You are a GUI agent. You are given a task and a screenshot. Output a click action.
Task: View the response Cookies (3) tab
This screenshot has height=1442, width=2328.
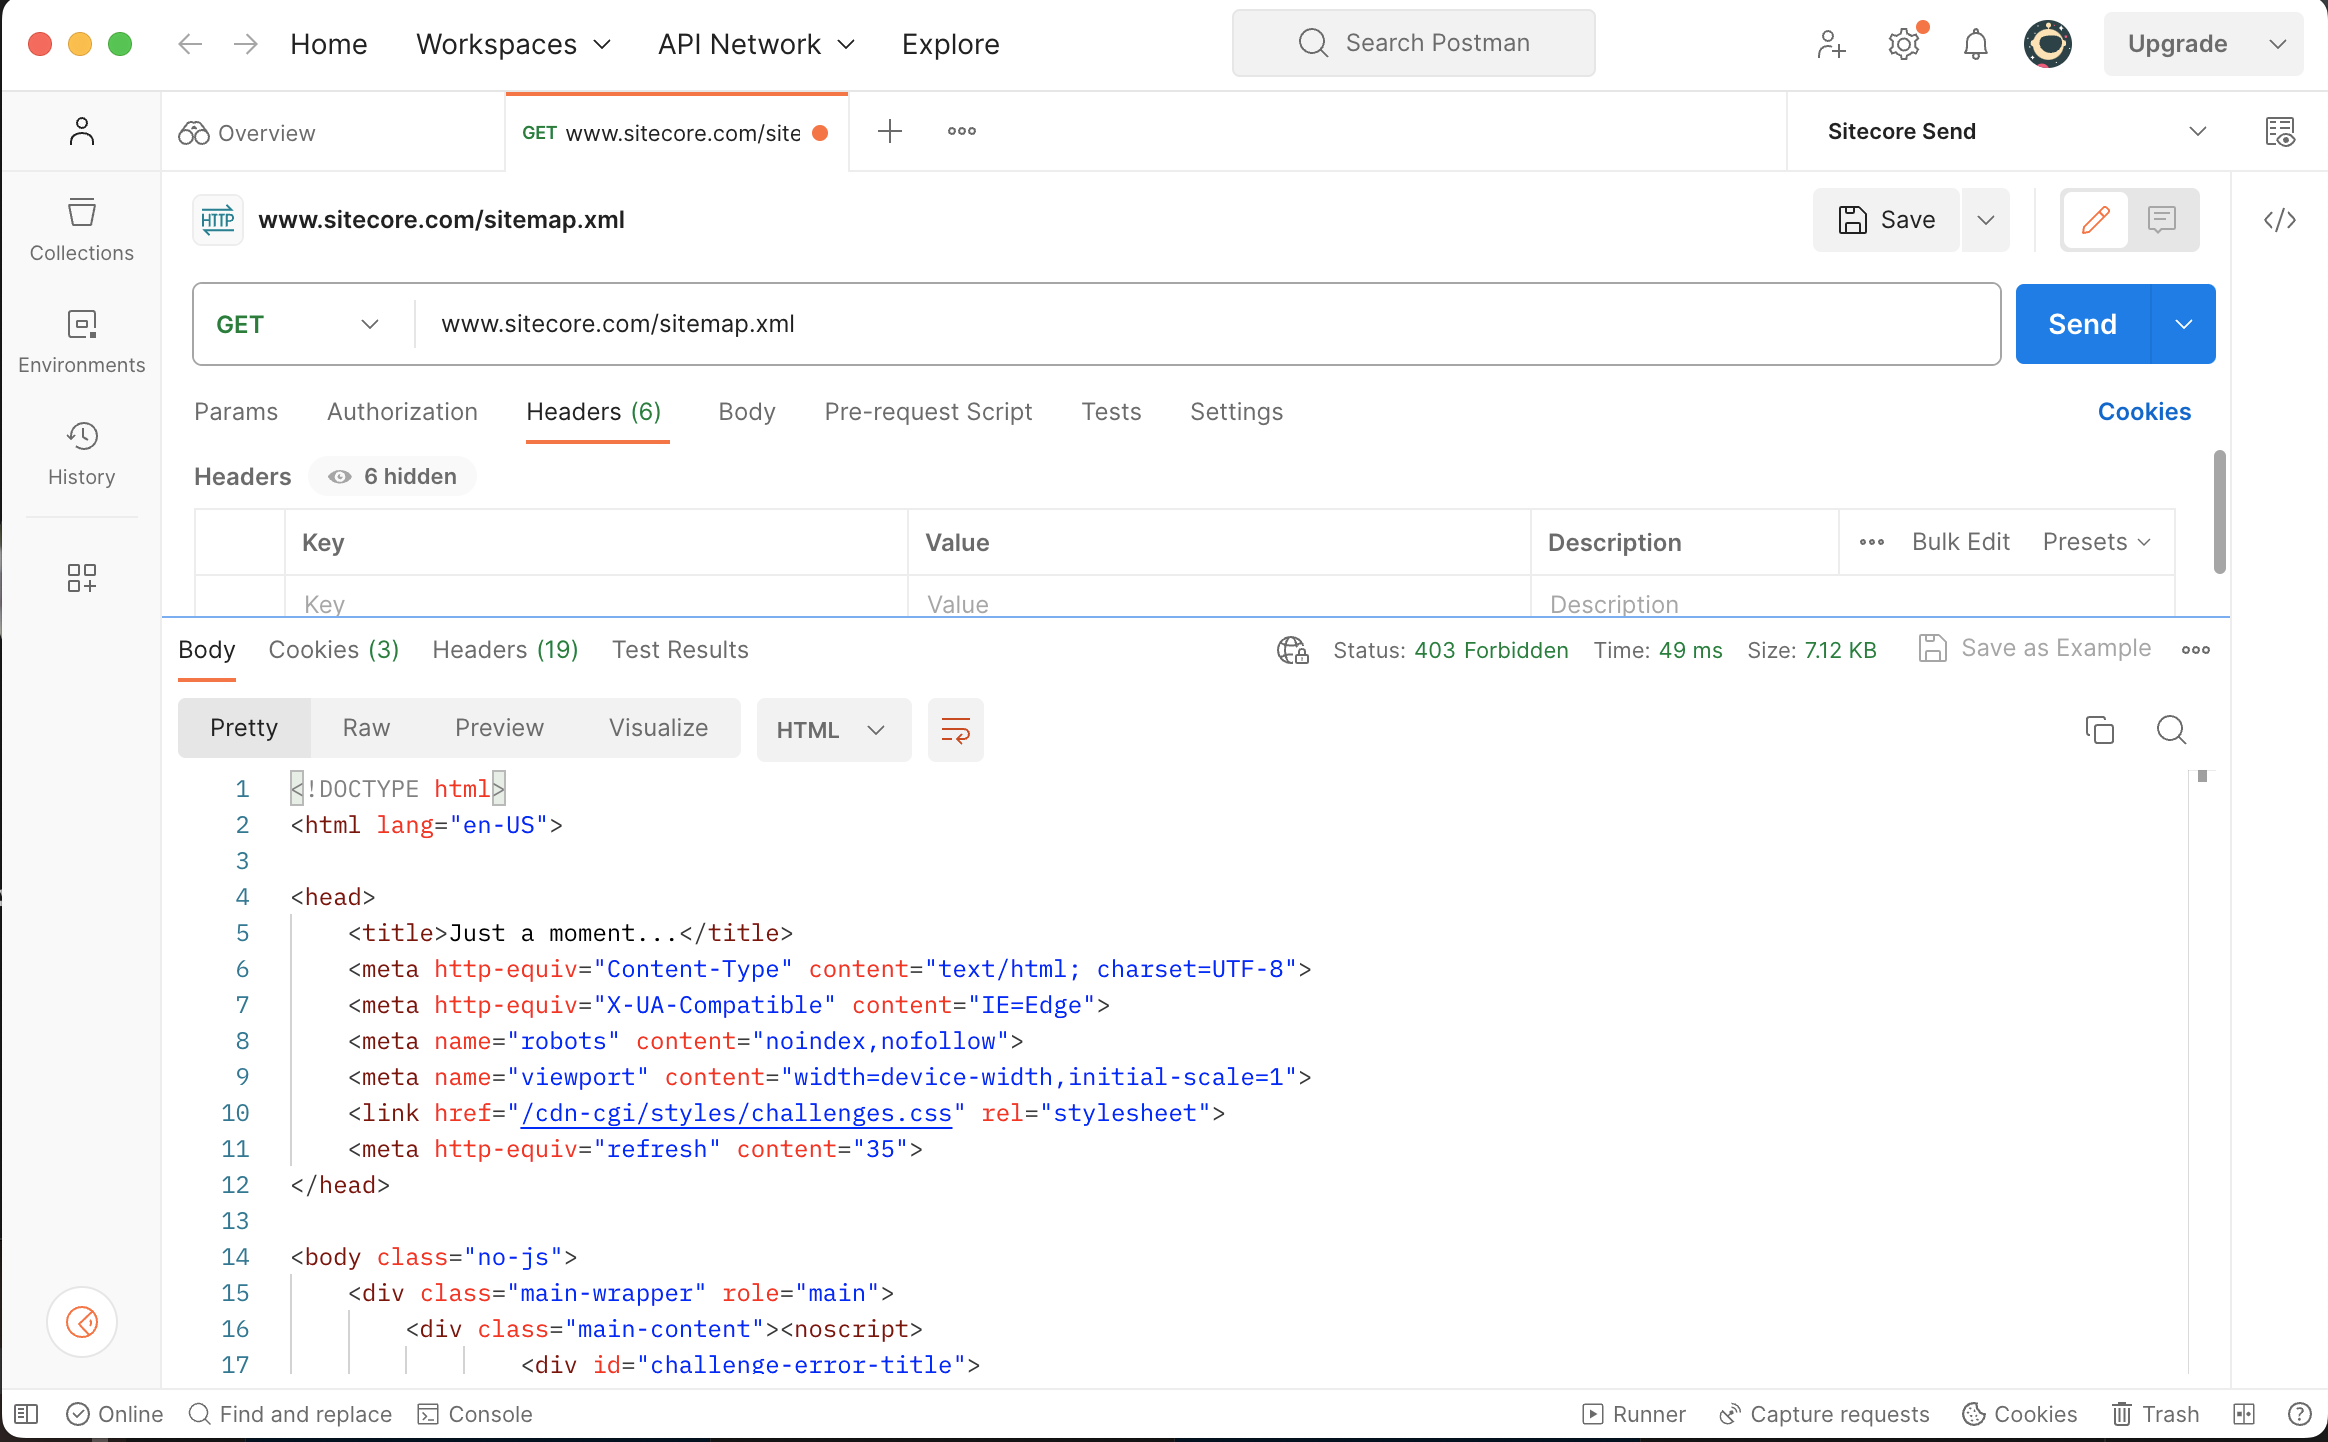[x=334, y=650]
